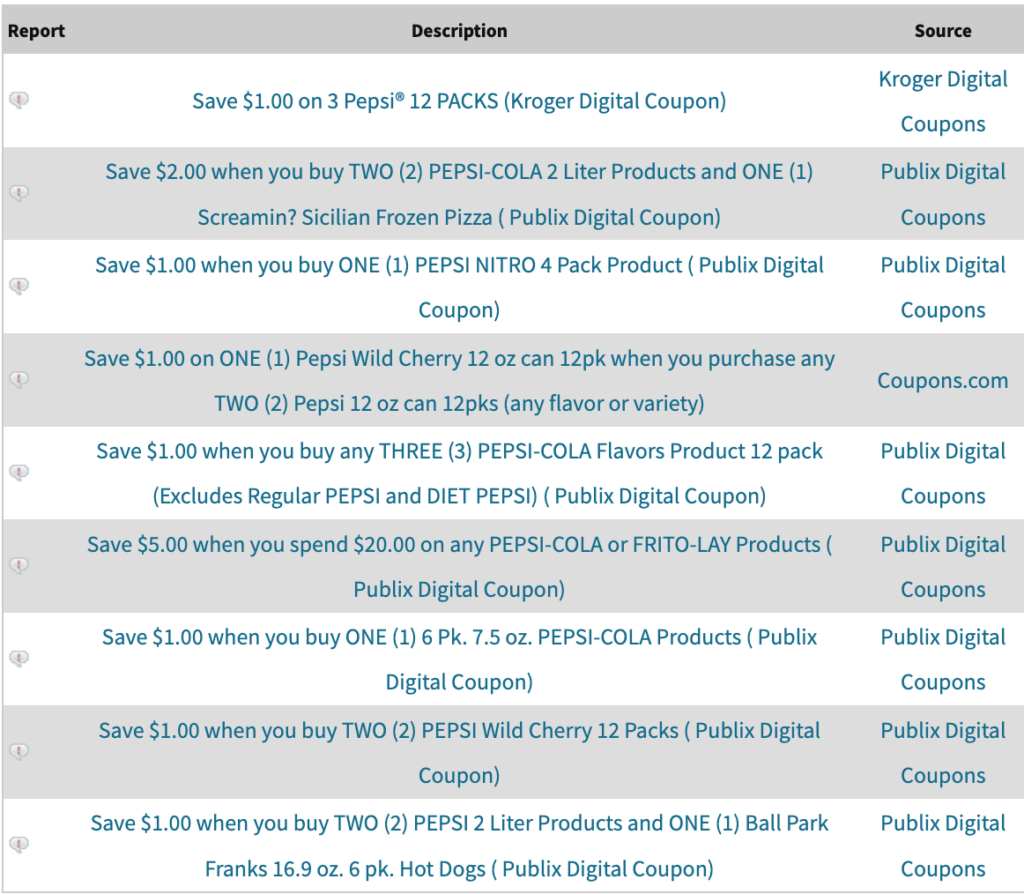This screenshot has height=894, width=1024.
Task: Click the Source column header
Action: (x=943, y=31)
